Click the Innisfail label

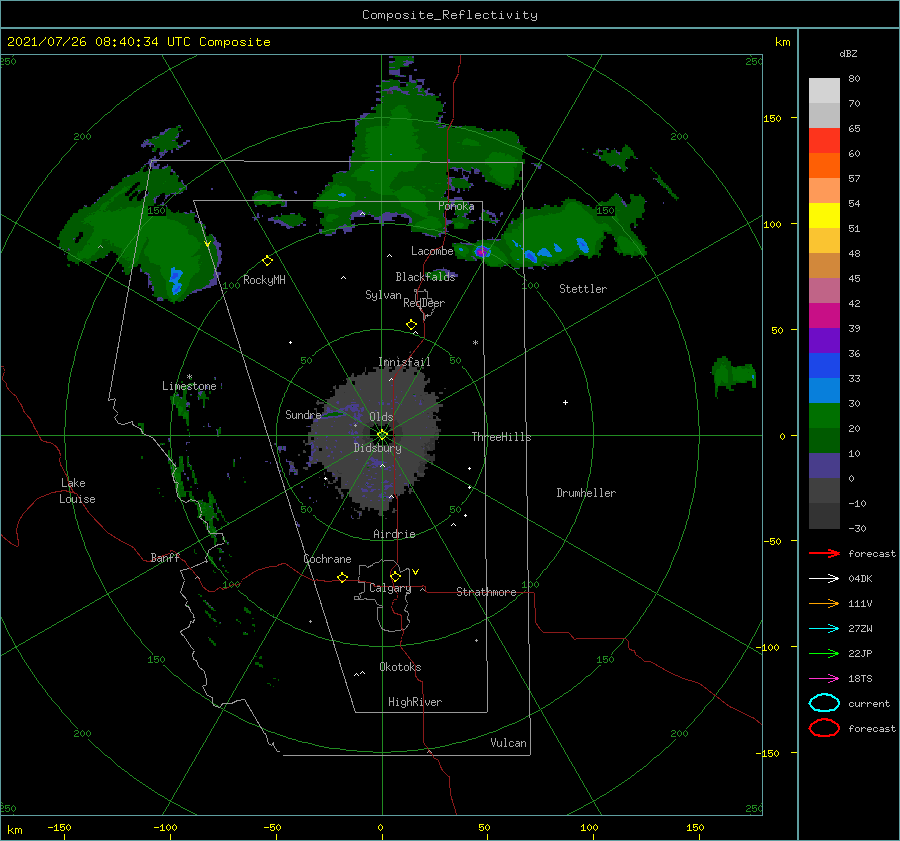(x=404, y=362)
